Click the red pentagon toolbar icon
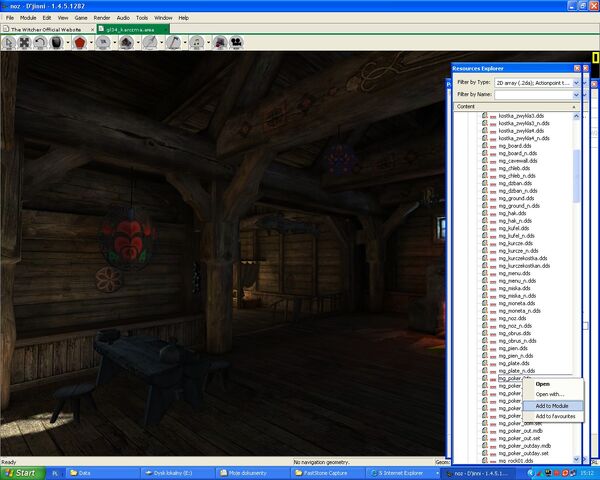The height and width of the screenshot is (480, 600). 80,43
